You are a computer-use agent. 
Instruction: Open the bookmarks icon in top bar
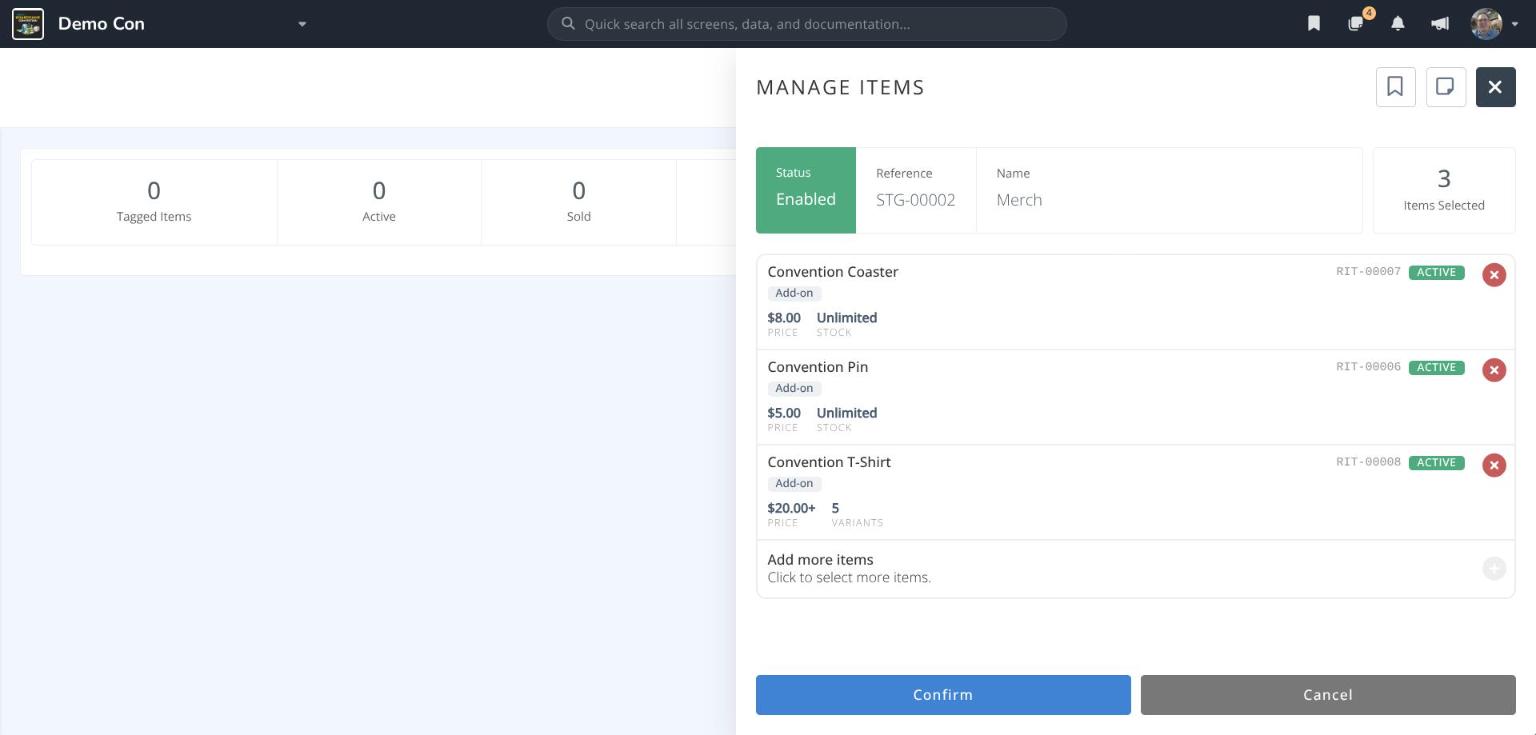click(1314, 24)
